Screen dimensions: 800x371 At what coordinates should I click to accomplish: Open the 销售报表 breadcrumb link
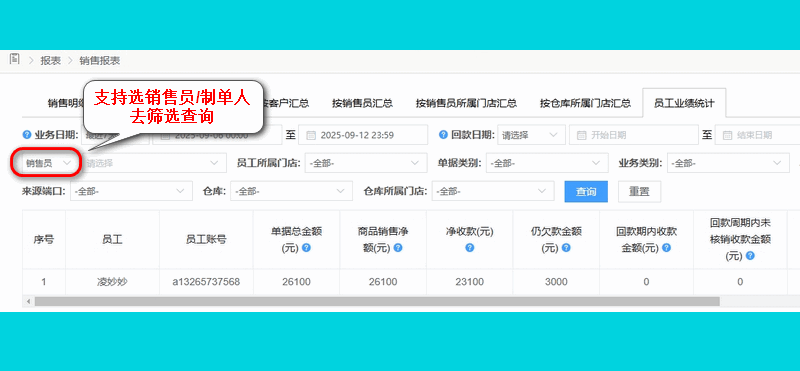click(x=100, y=61)
